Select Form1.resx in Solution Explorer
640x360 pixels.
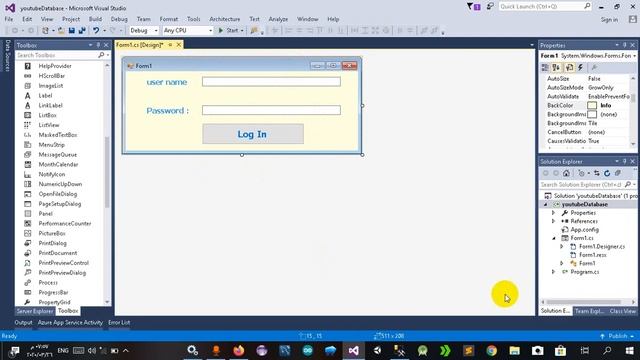(x=592, y=255)
